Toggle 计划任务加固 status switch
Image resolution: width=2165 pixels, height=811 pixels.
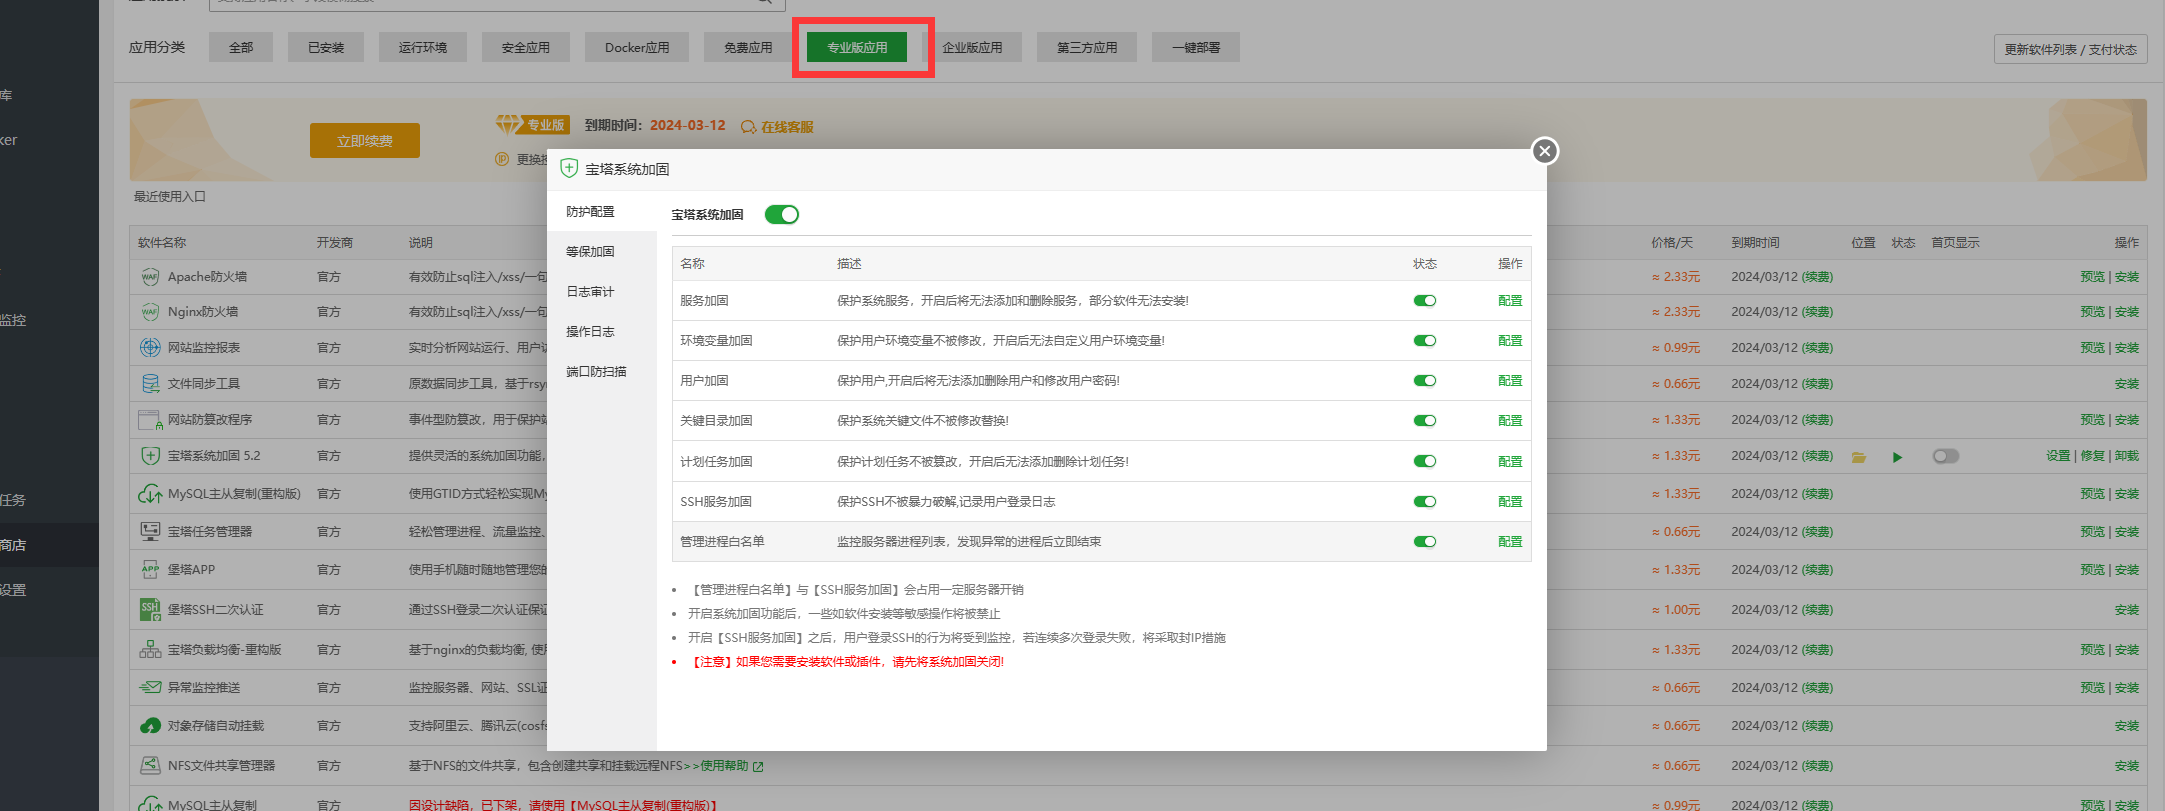click(x=1425, y=462)
